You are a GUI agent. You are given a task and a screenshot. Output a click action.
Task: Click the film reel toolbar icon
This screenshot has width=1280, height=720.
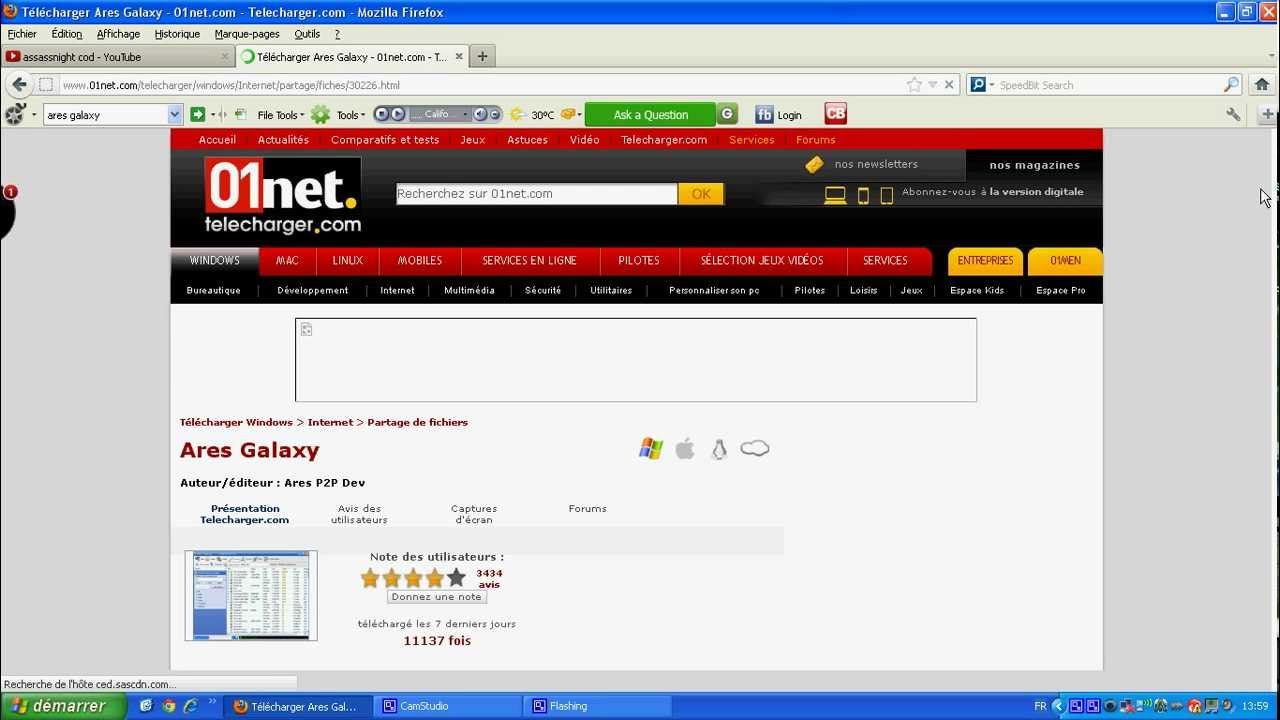[x=14, y=115]
